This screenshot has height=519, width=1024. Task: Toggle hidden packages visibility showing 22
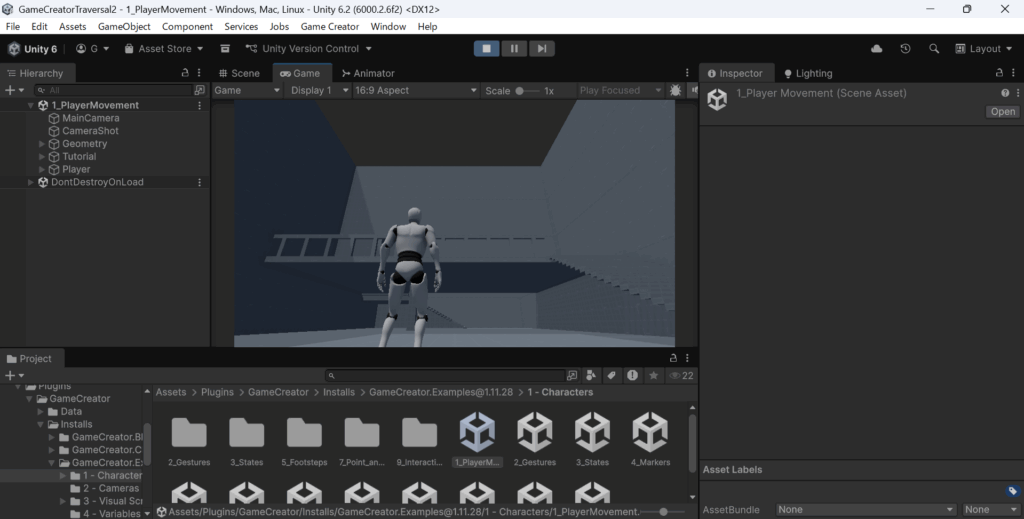coord(681,375)
